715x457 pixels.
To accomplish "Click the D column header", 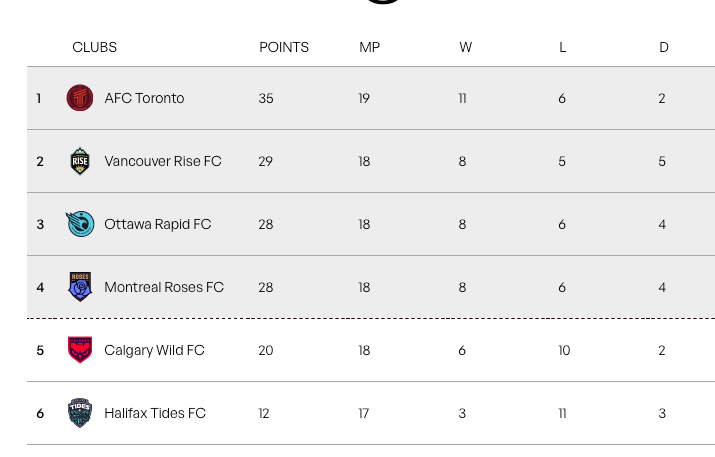I will [x=664, y=47].
